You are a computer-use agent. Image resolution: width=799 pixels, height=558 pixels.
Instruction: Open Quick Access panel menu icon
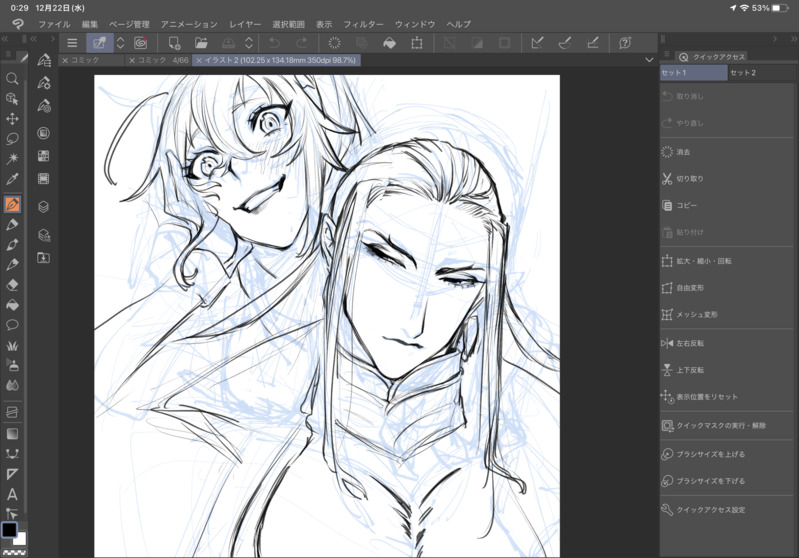pyautogui.click(x=667, y=54)
